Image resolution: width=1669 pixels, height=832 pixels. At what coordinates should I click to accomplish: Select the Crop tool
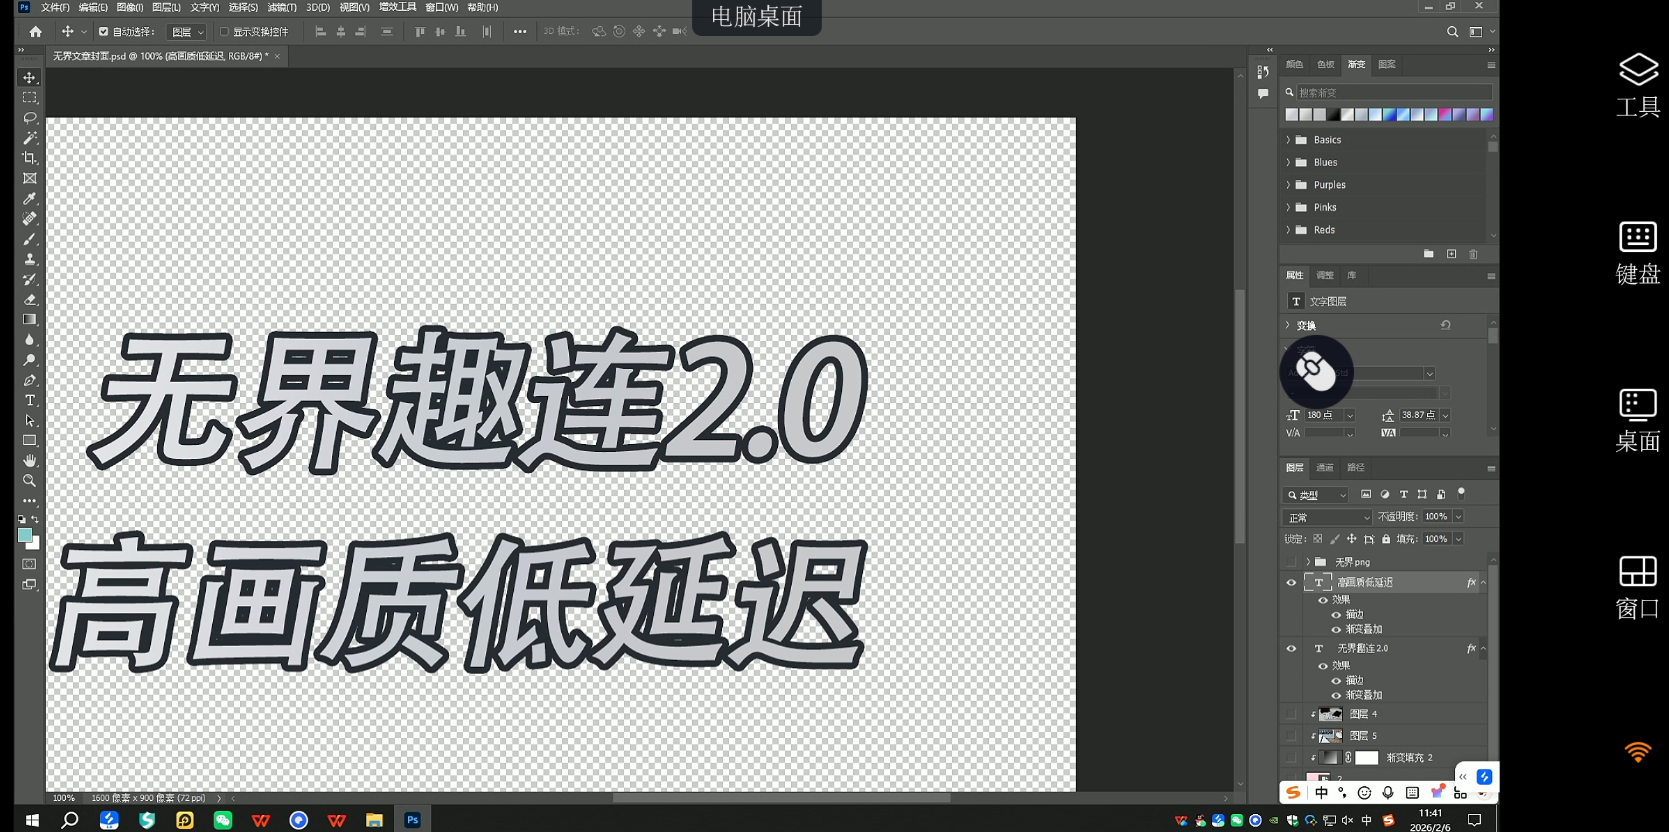pos(30,158)
